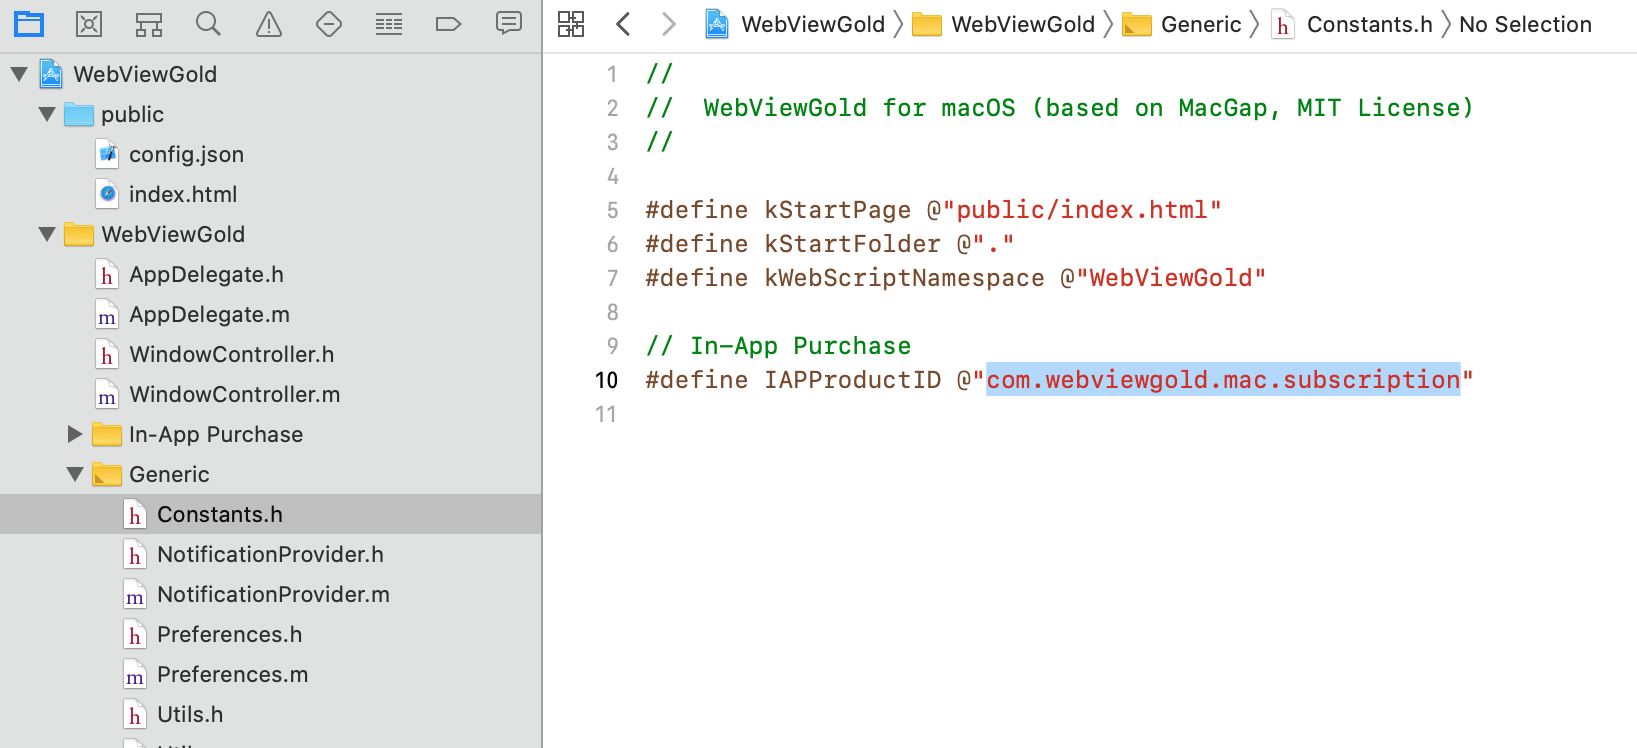
Task: Open Preferences.h
Action: pyautogui.click(x=229, y=634)
